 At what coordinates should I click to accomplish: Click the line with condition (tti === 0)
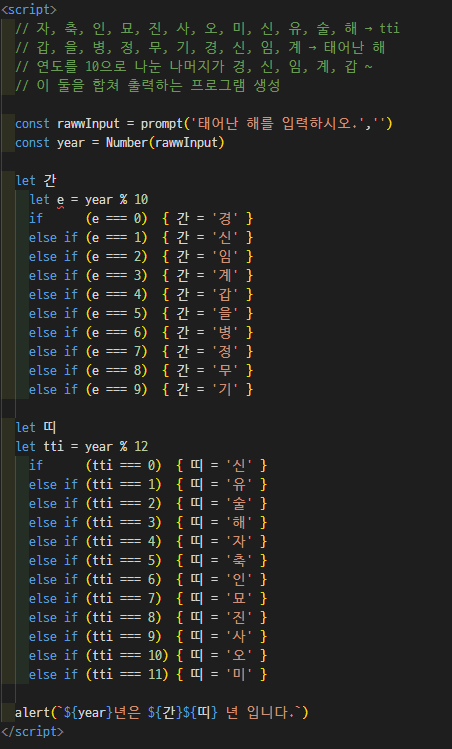(x=148, y=465)
